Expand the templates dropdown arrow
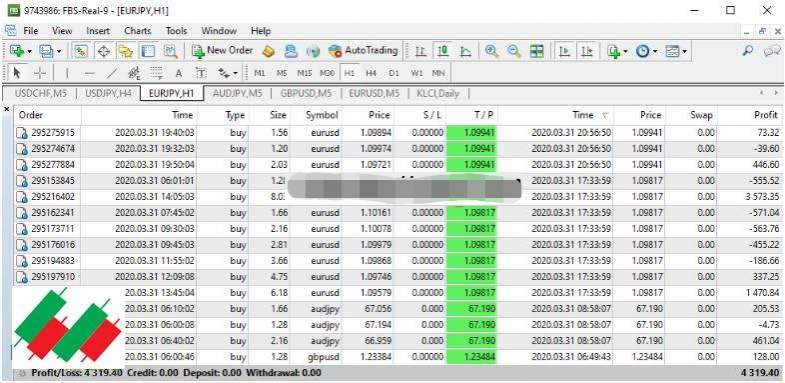Viewport: 785px width, 383px height. (x=684, y=52)
